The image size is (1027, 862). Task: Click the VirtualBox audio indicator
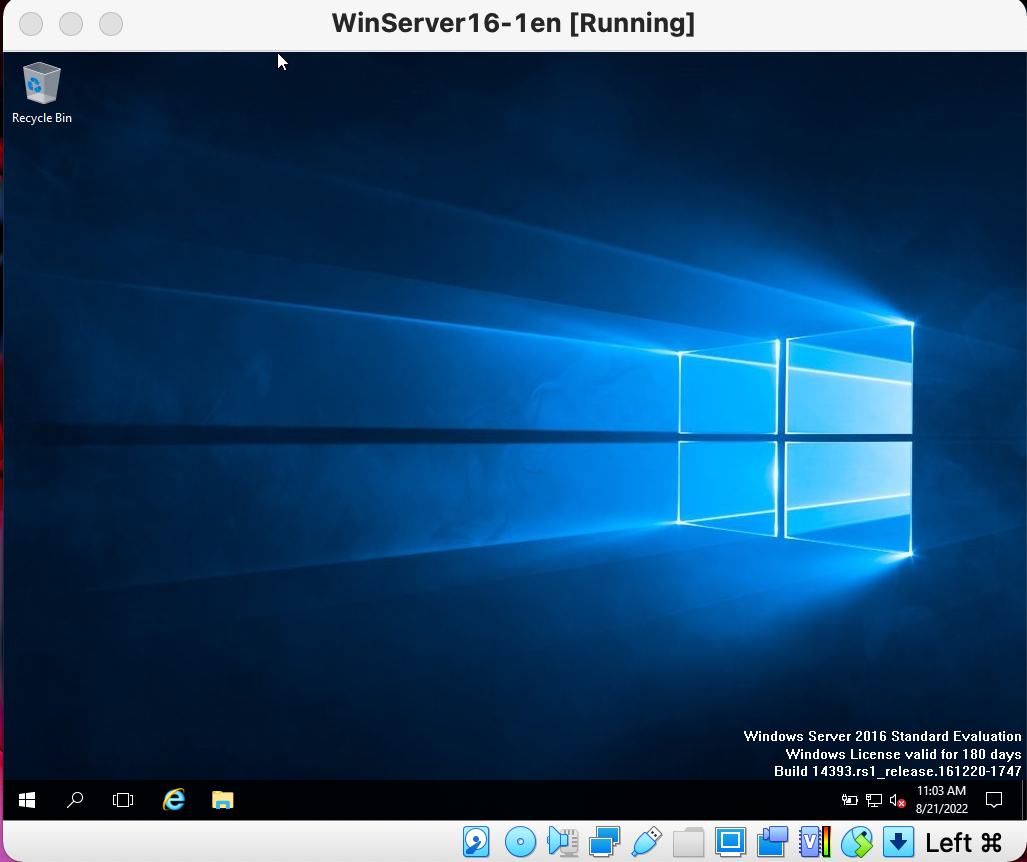click(563, 842)
